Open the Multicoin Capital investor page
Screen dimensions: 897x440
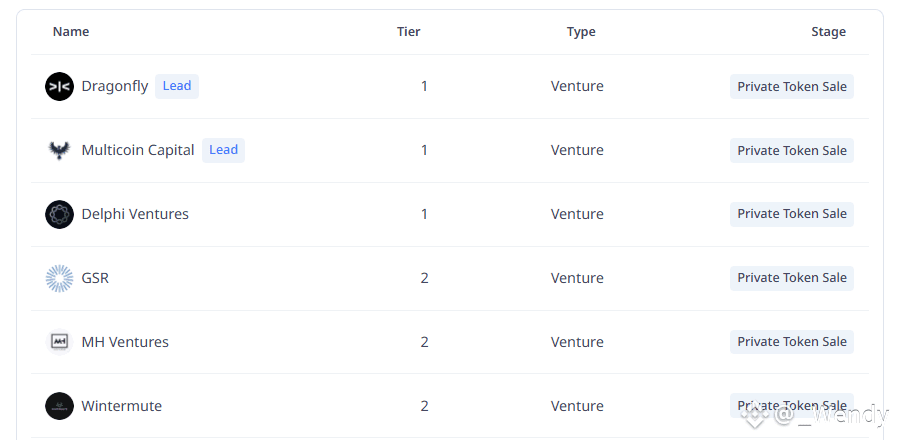tap(138, 150)
